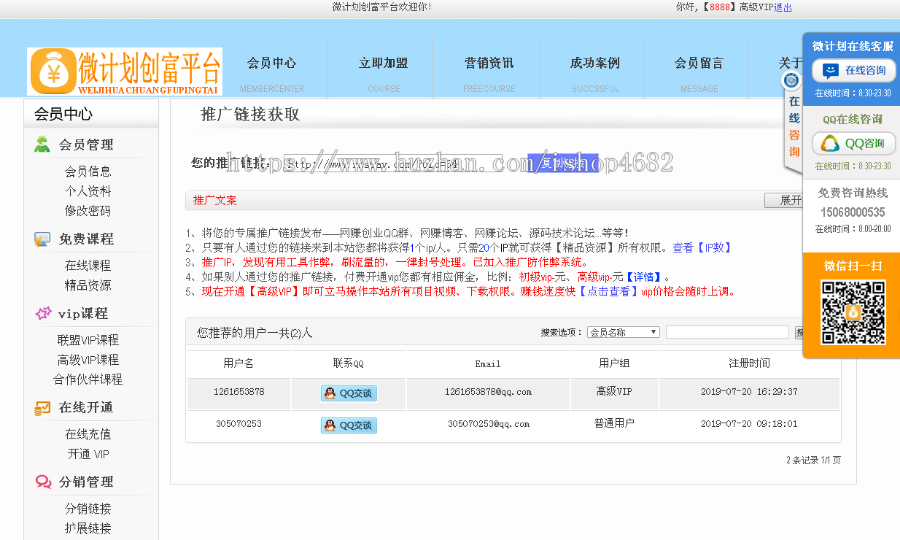The height and width of the screenshot is (540, 900).
Task: Click the 会员管理 section heading
Action: pos(86,145)
